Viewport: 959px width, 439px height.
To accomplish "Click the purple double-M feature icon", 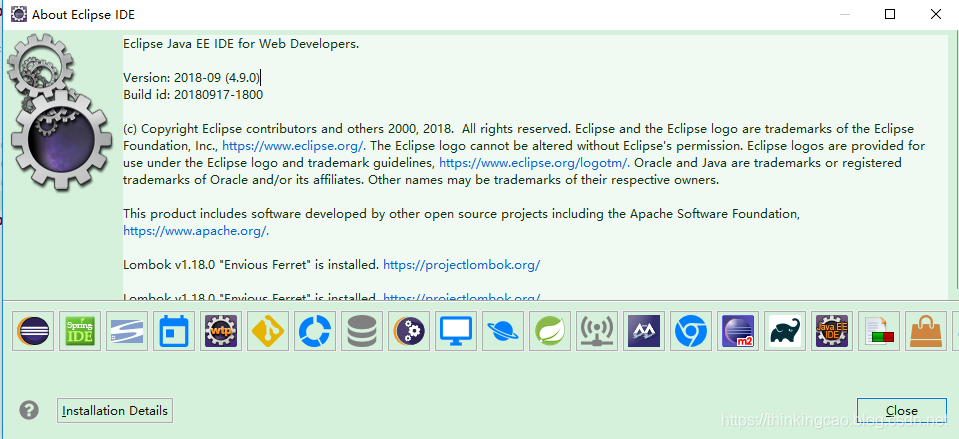I will pos(644,331).
